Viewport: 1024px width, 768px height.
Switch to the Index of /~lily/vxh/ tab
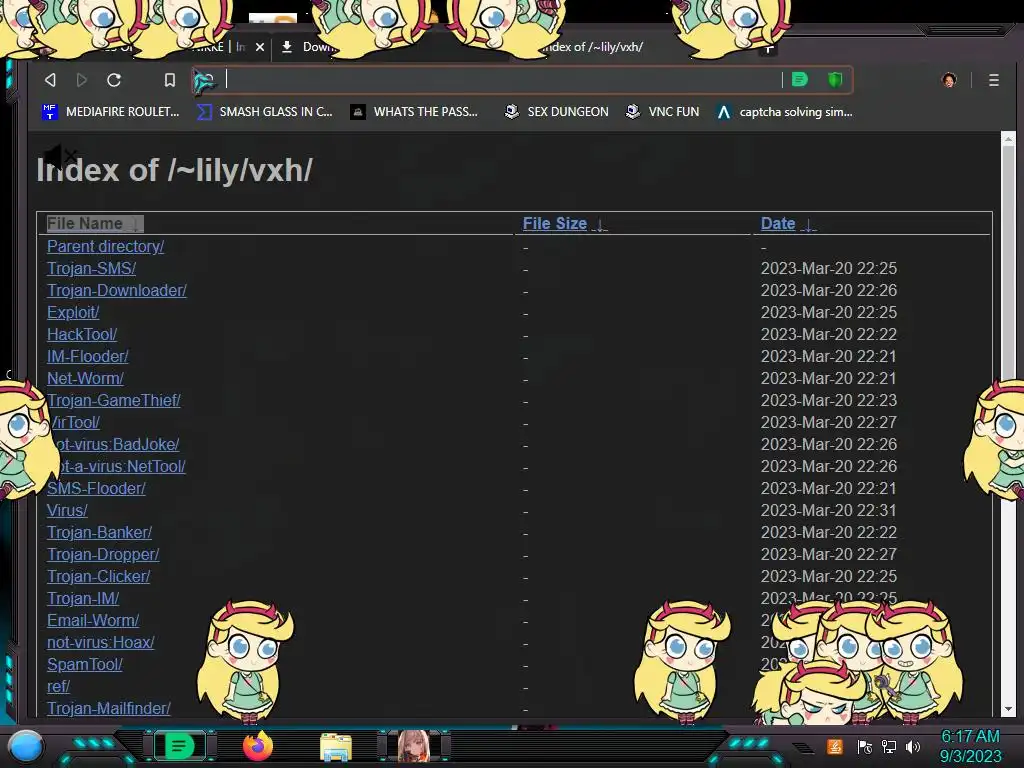(591, 47)
